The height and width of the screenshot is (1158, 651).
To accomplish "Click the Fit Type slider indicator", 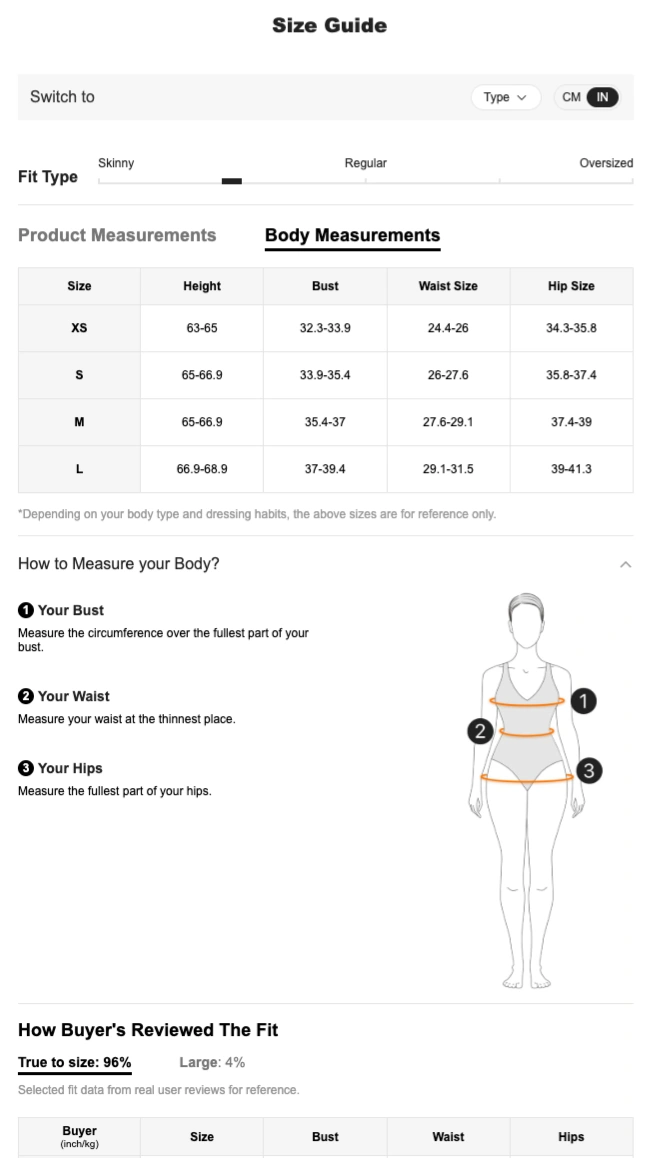I will tap(232, 181).
